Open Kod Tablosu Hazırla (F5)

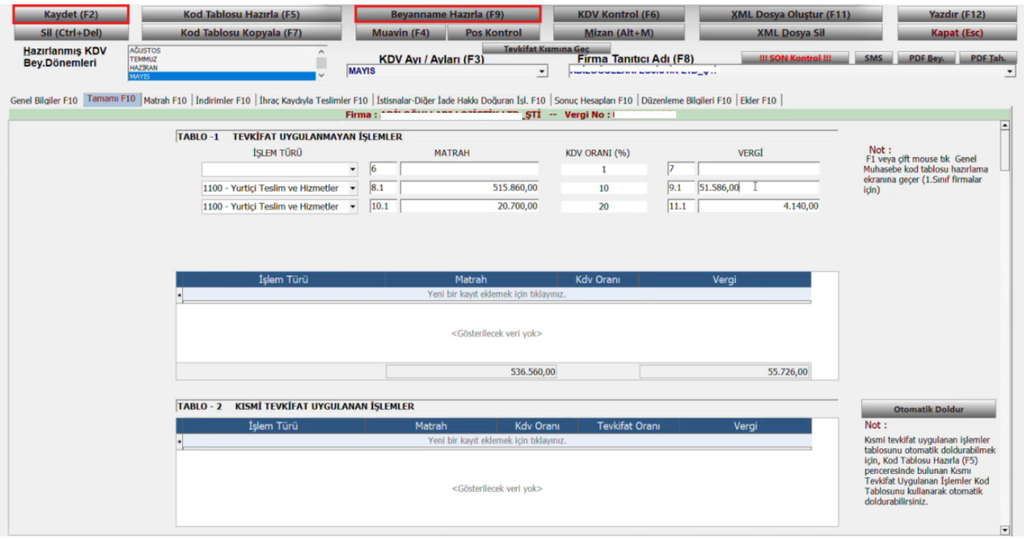(x=241, y=14)
